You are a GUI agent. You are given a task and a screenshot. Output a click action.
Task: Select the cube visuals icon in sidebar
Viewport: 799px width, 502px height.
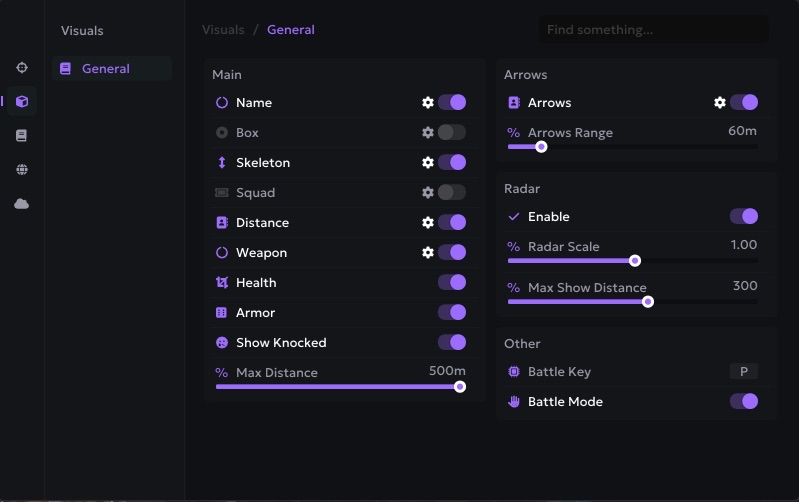click(22, 101)
